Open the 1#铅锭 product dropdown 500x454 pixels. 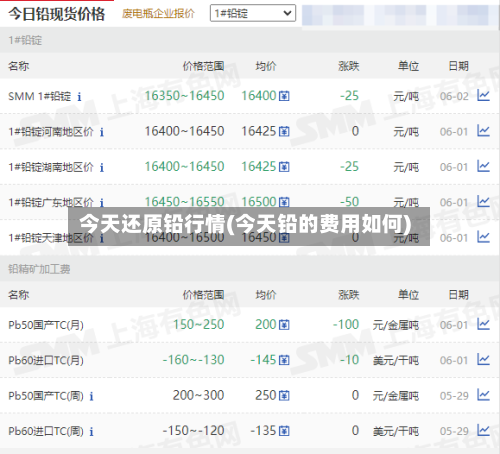[x=253, y=13]
